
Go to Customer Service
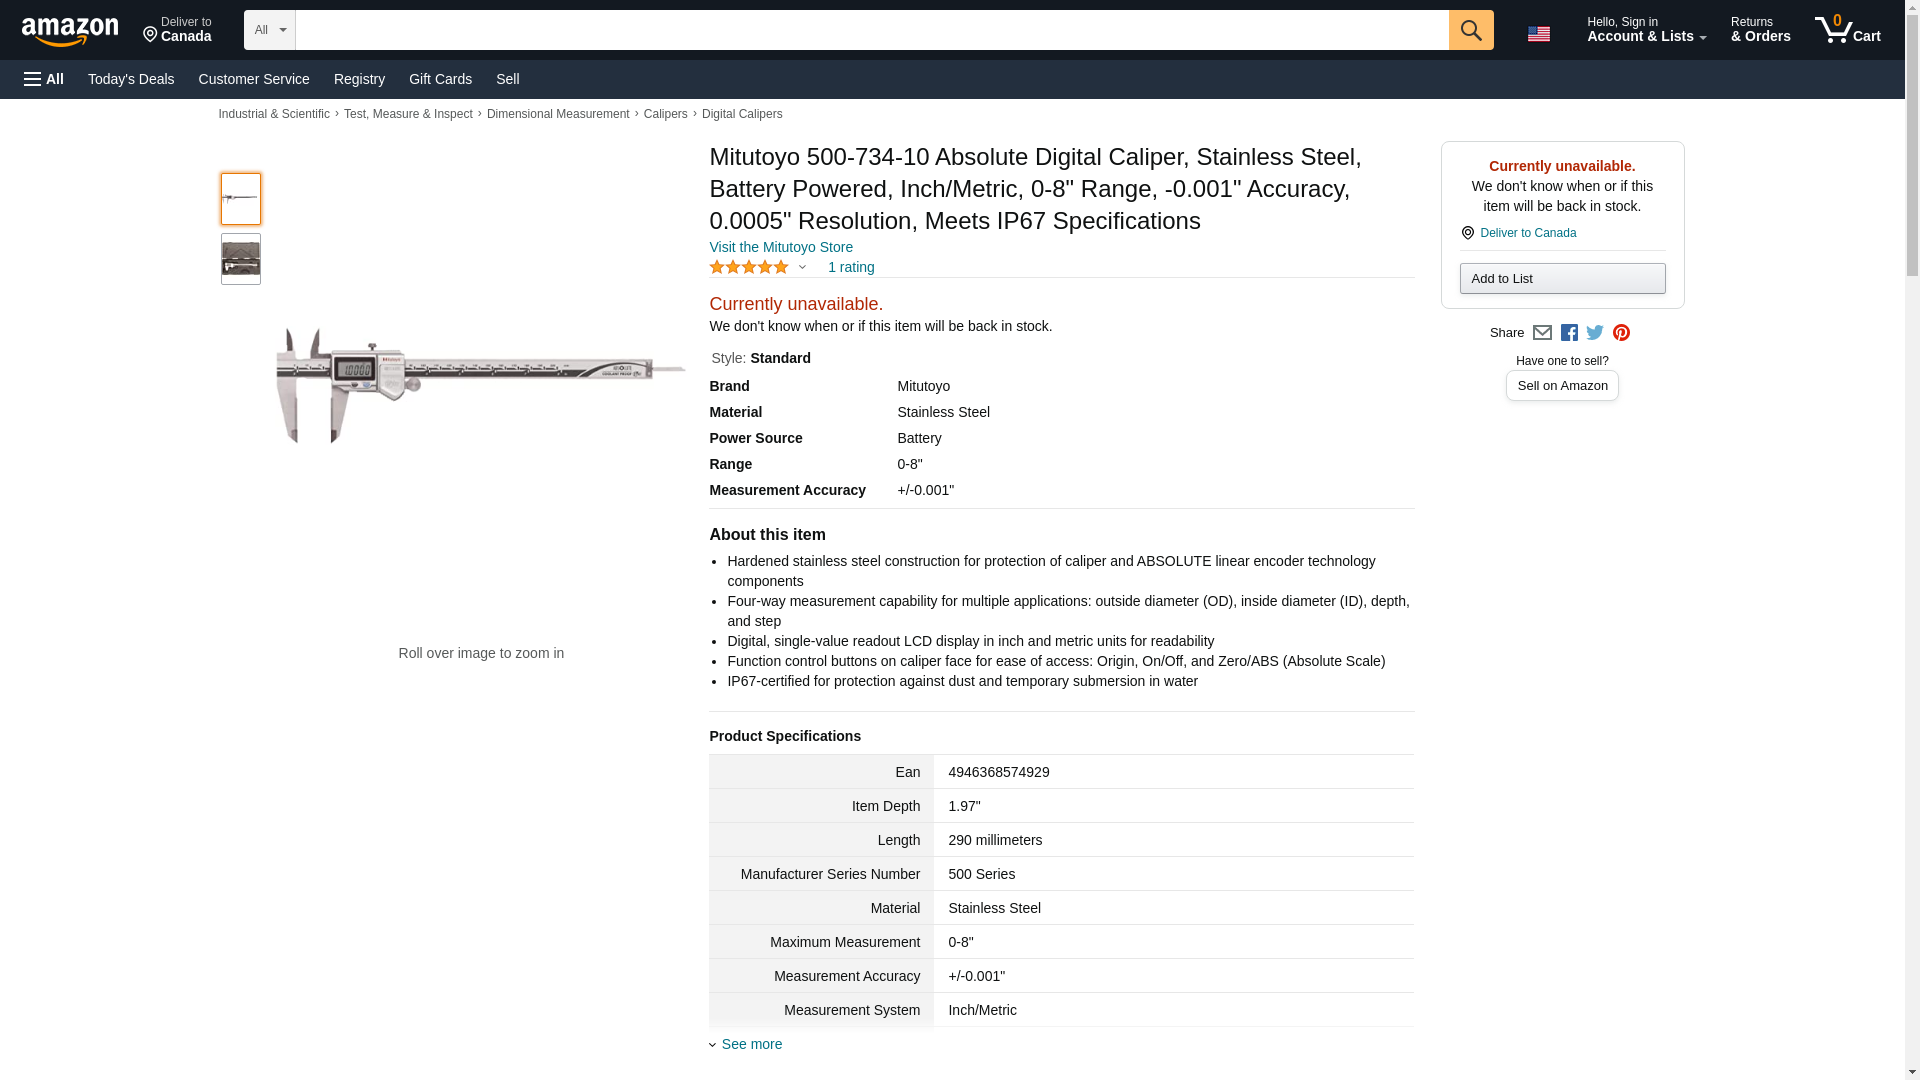[254, 79]
